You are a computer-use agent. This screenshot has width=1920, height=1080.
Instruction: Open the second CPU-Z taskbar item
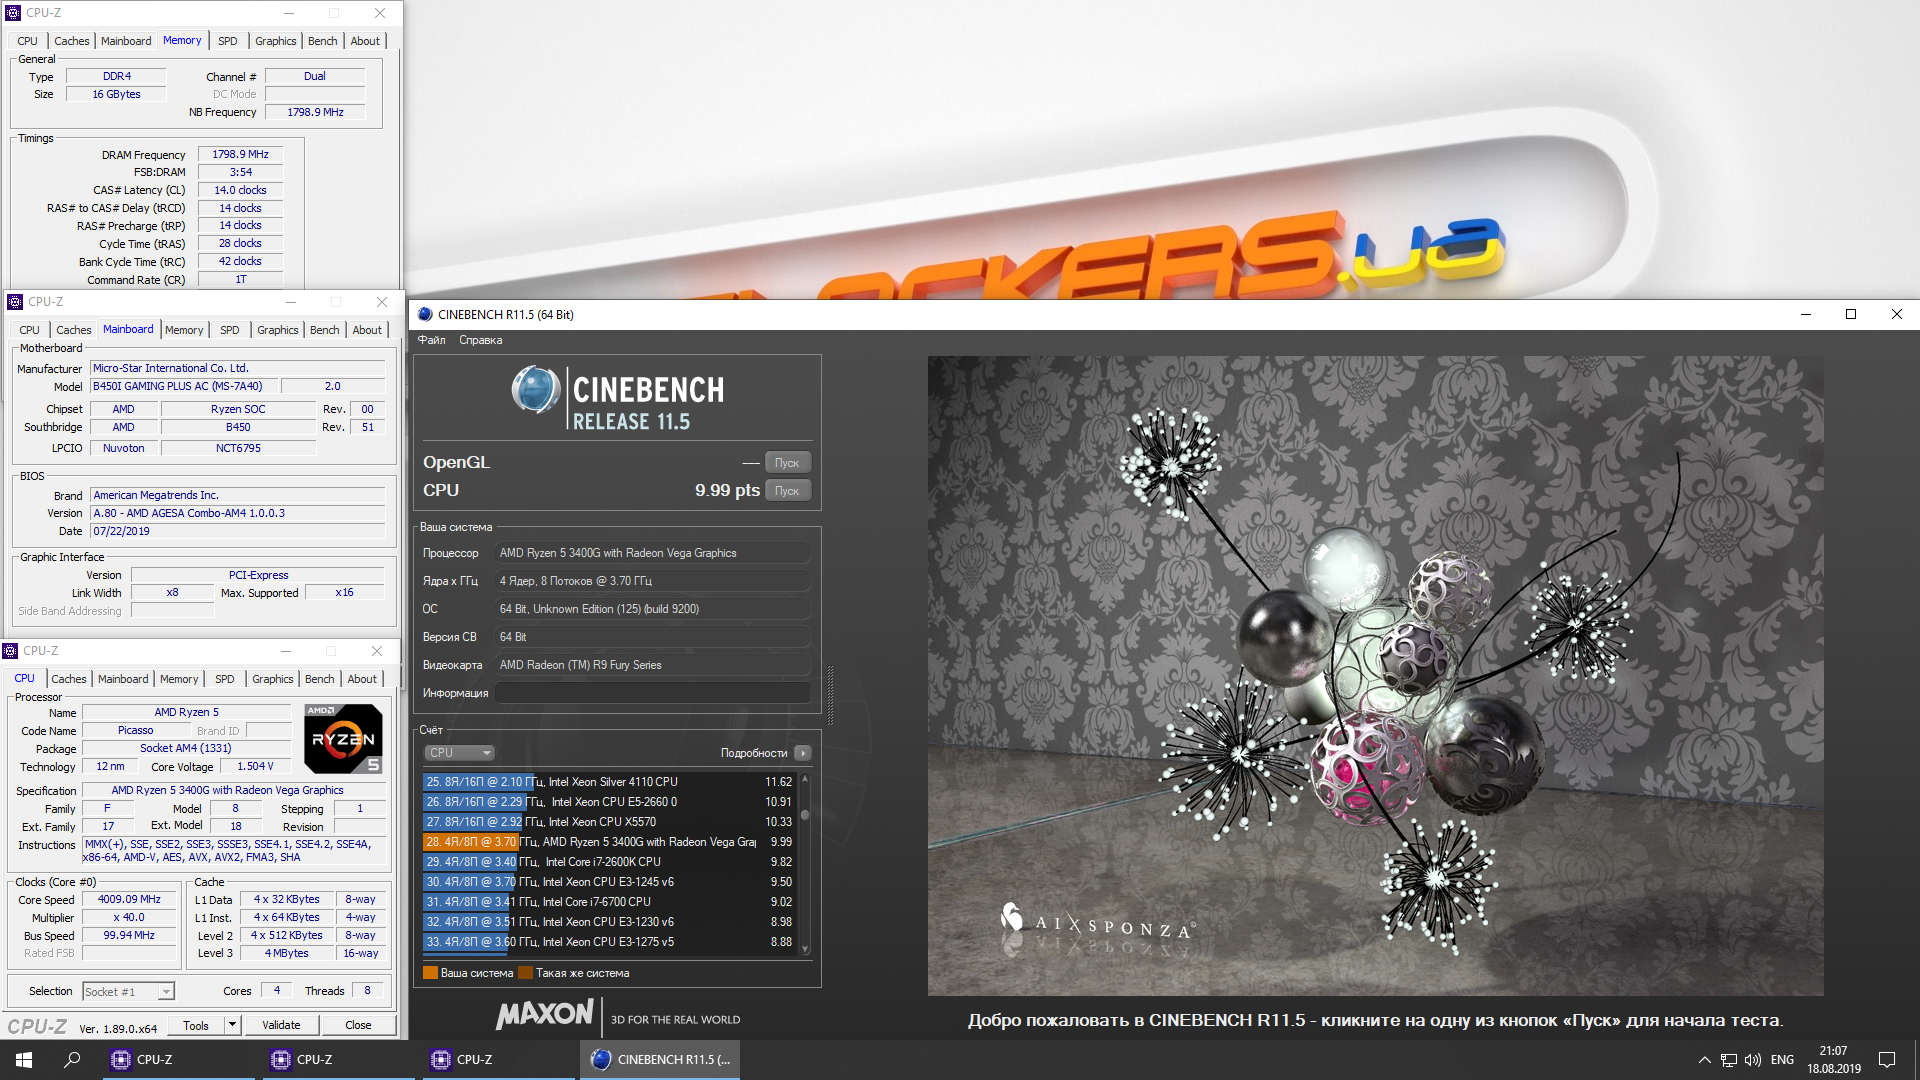340,1059
